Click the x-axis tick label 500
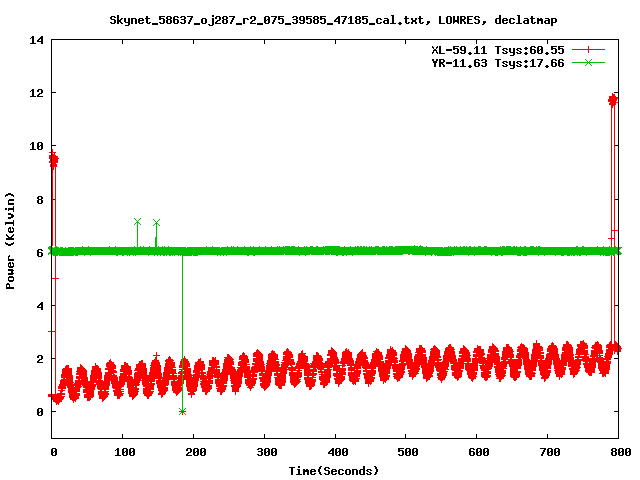 (x=408, y=452)
